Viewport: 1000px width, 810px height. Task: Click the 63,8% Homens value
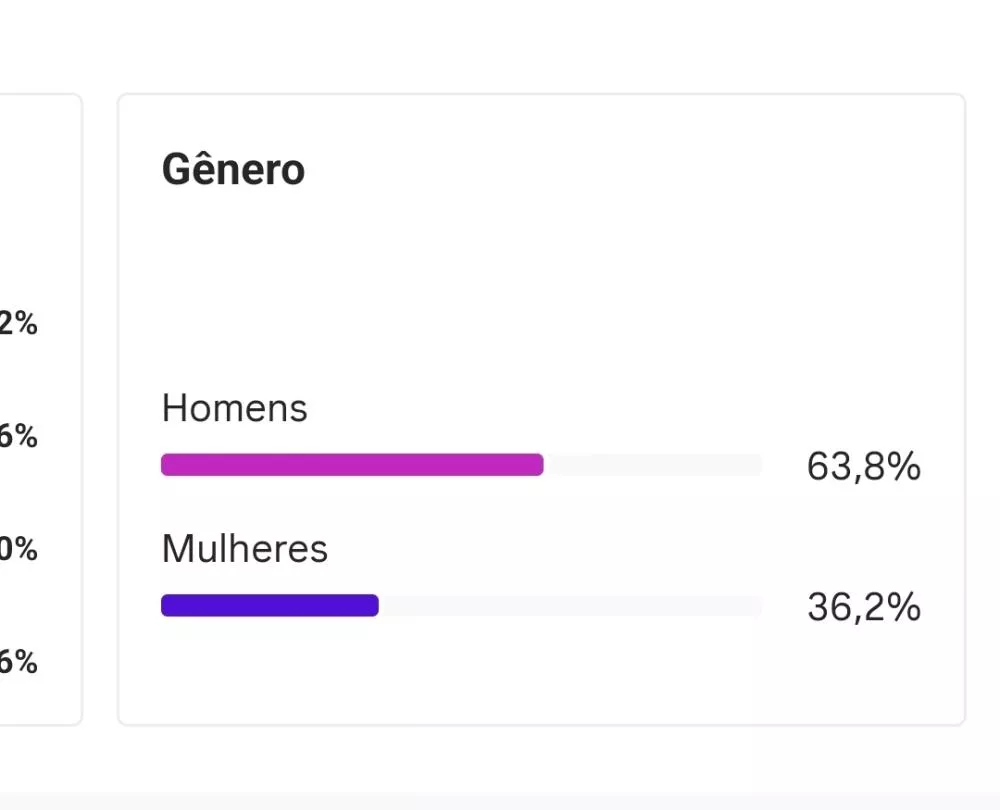(863, 467)
